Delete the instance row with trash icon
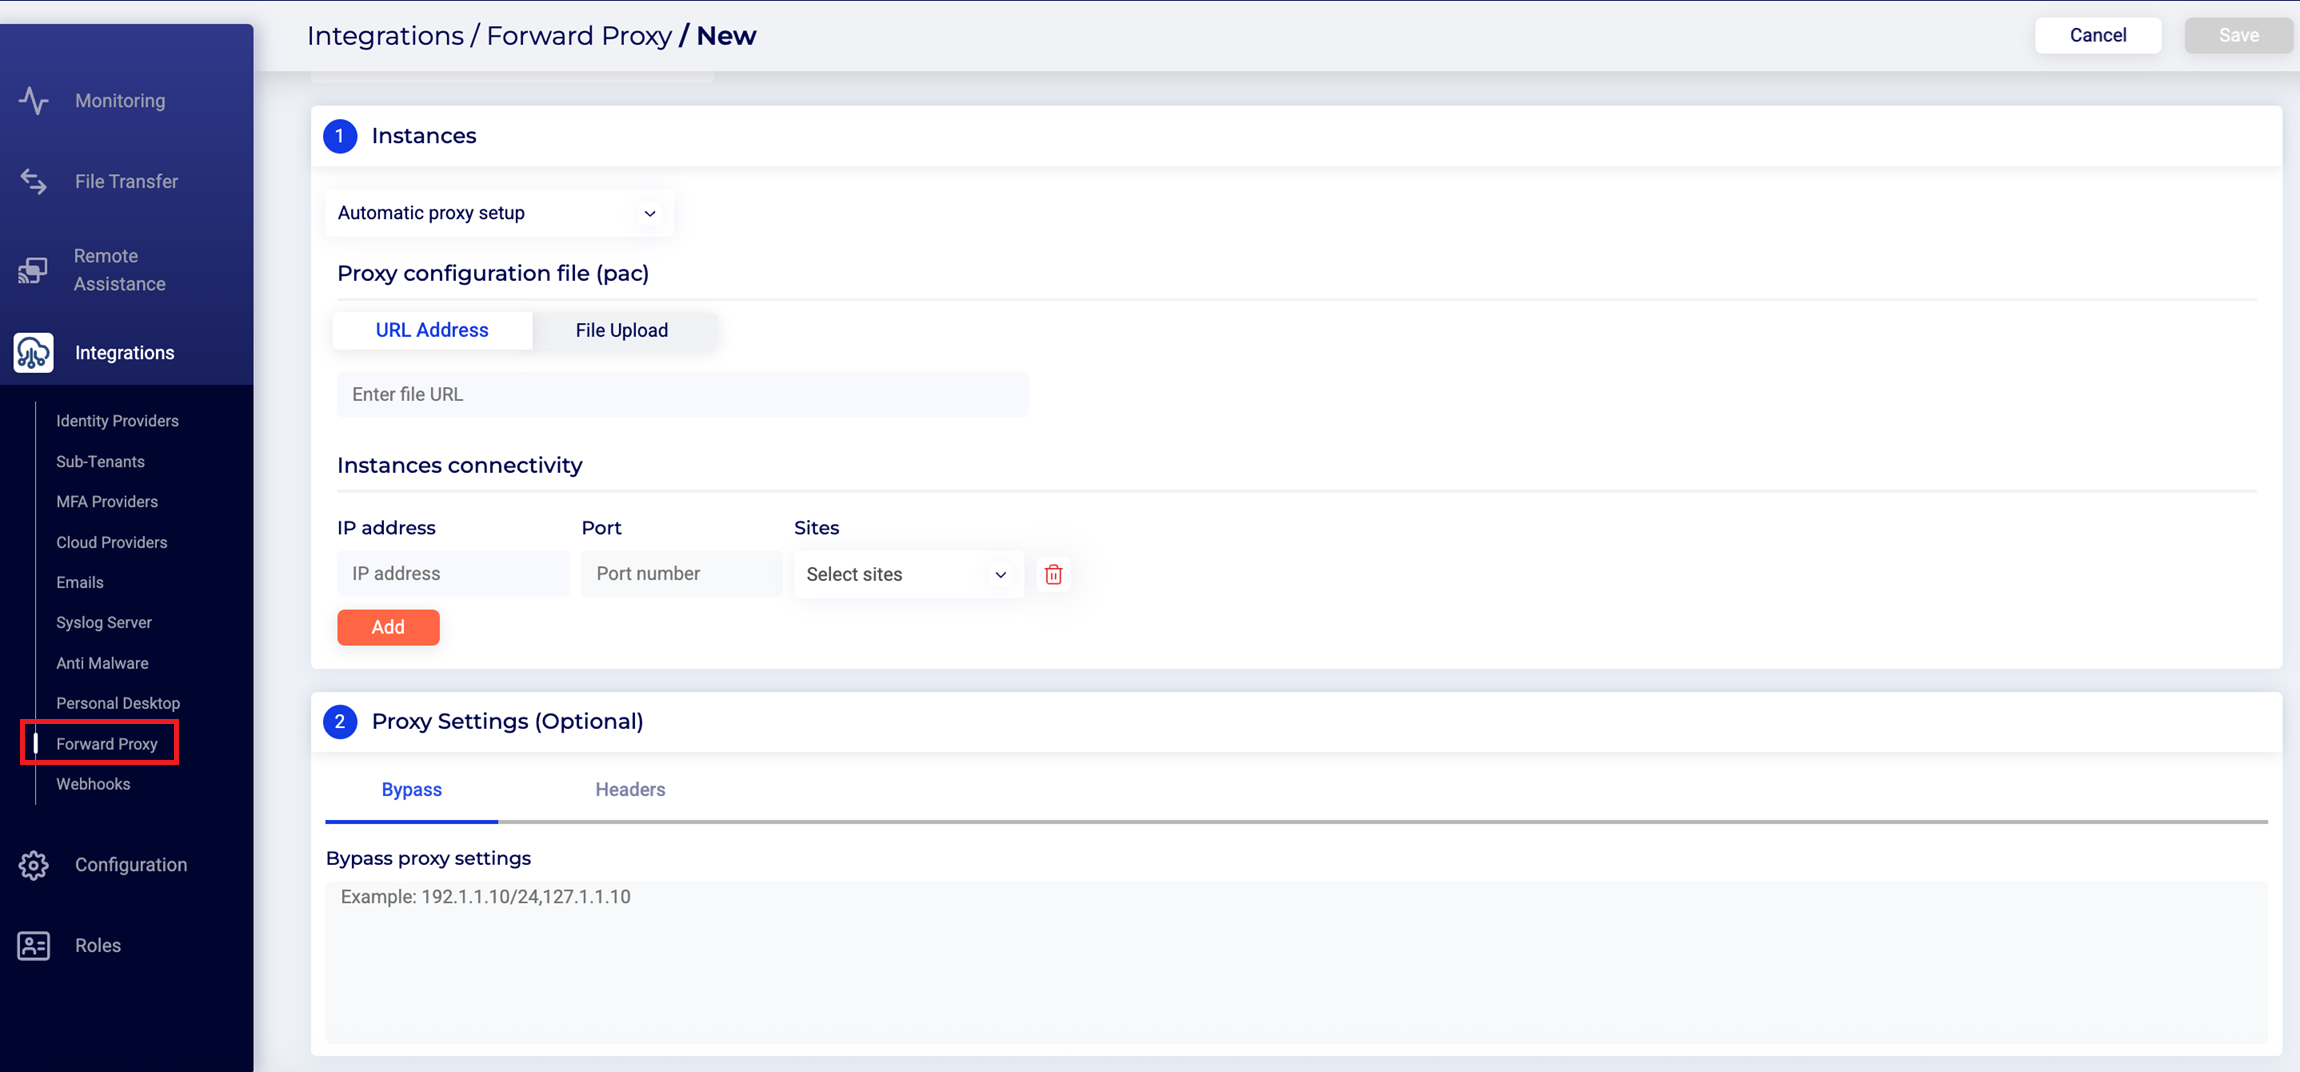Image resolution: width=2300 pixels, height=1072 pixels. point(1053,574)
